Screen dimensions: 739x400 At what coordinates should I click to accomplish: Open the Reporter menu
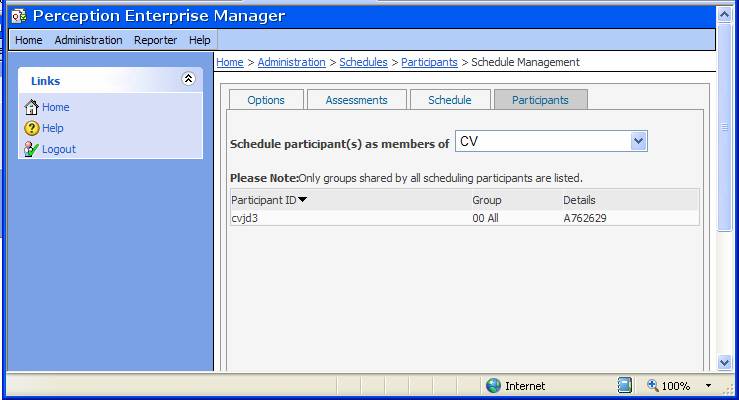155,40
